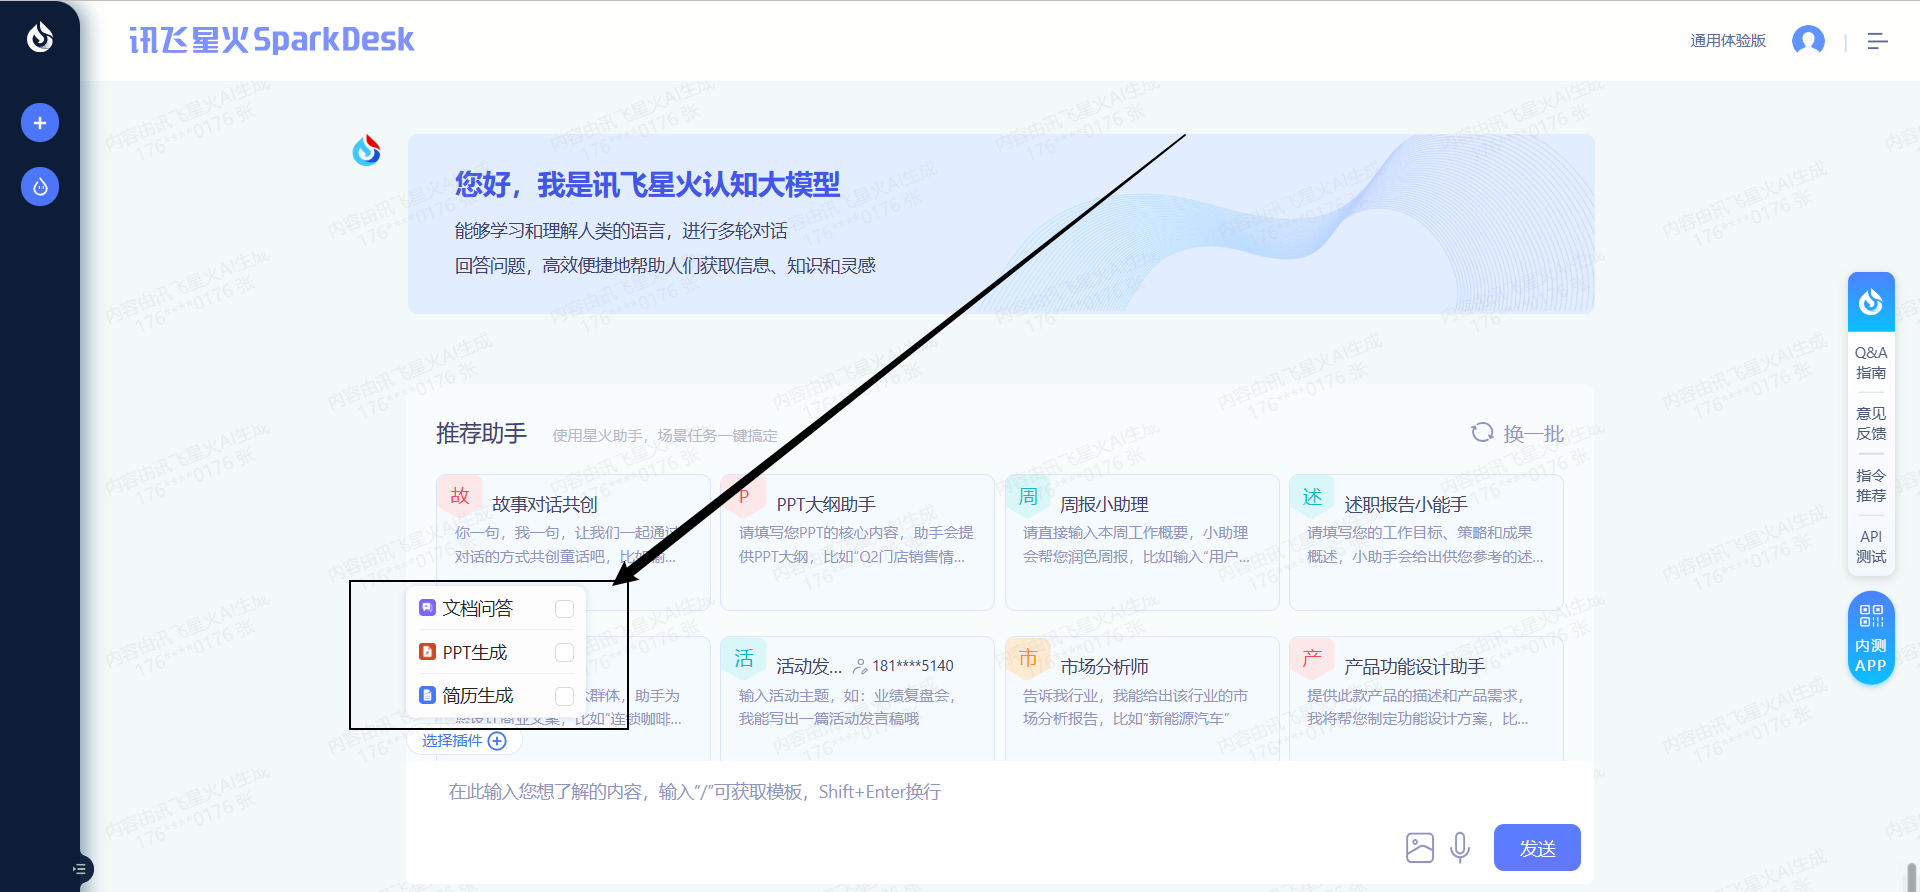Focus the chat message input field
Image resolution: width=1920 pixels, height=892 pixels.
(x=998, y=792)
